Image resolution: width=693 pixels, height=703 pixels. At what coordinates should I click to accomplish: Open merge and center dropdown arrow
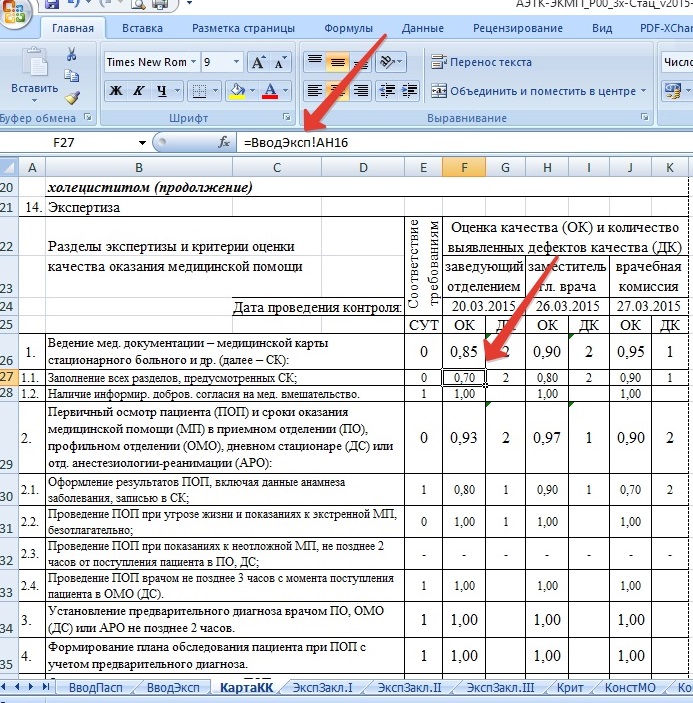[x=644, y=91]
